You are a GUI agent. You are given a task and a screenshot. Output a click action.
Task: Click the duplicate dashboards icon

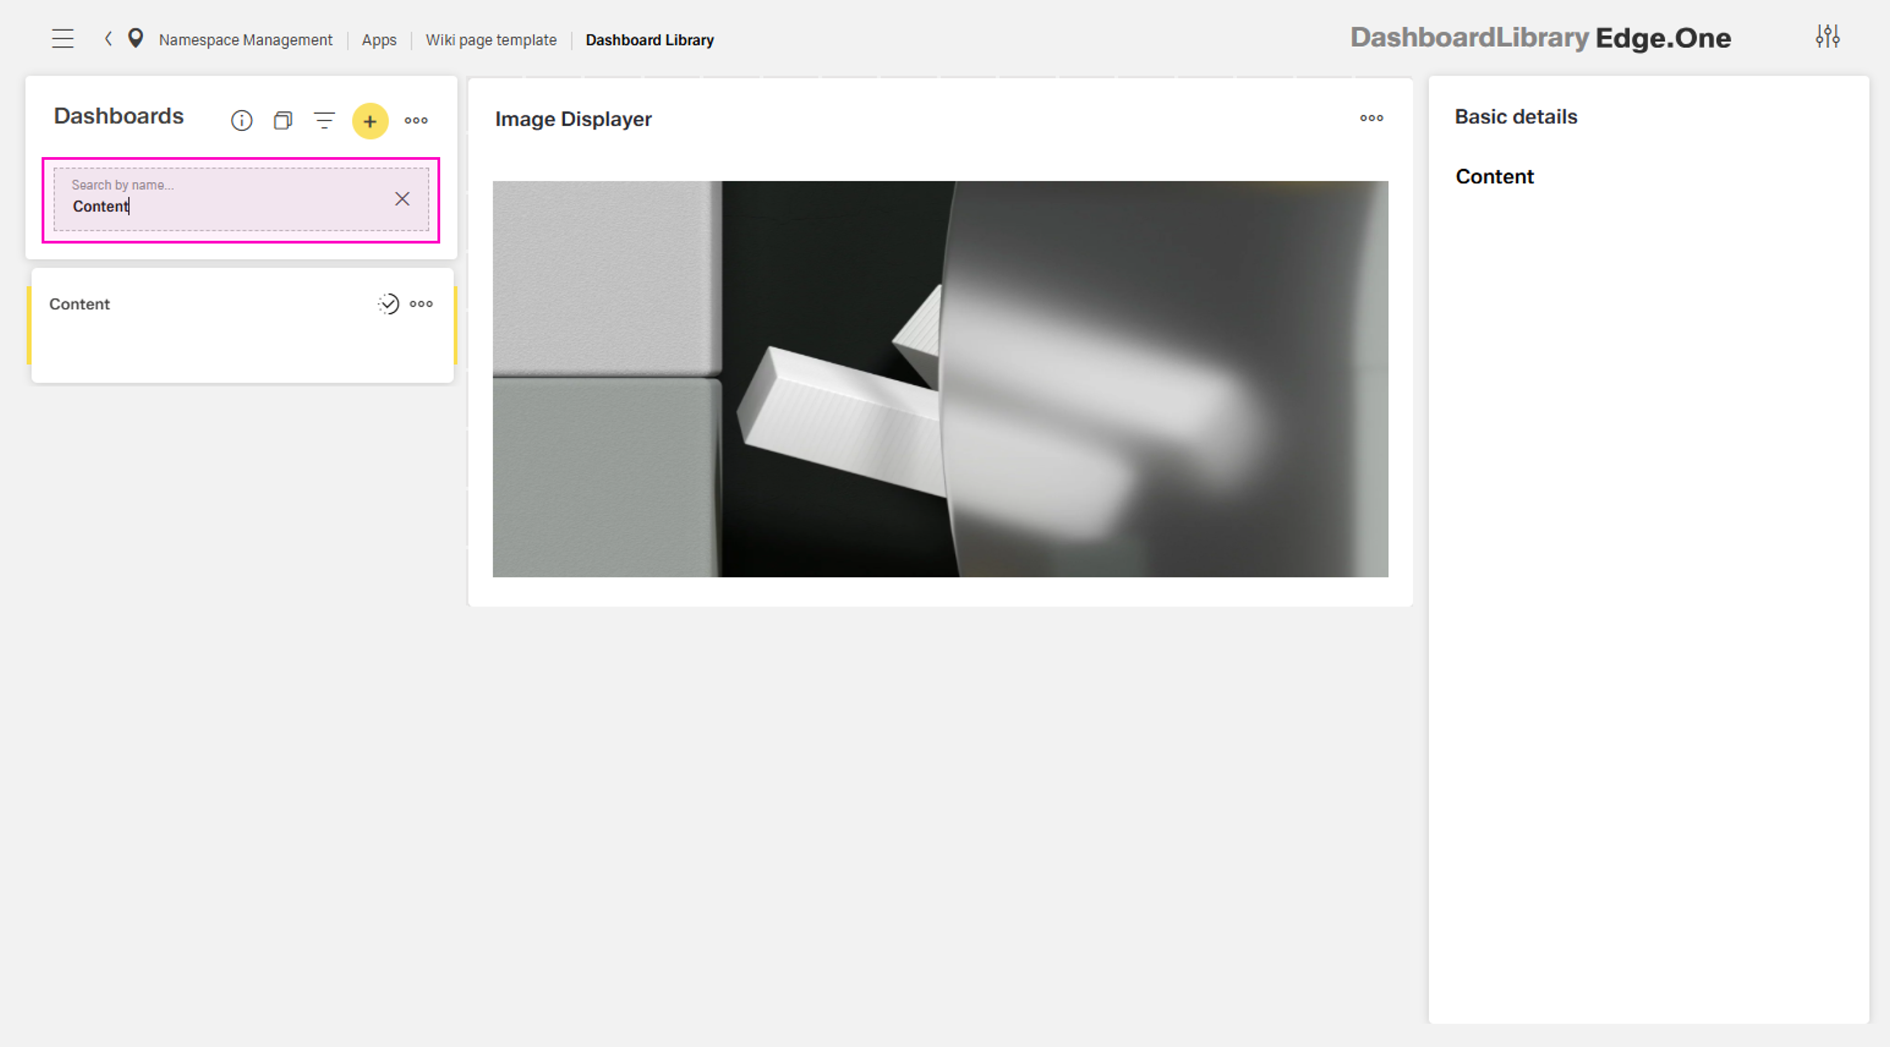283,121
